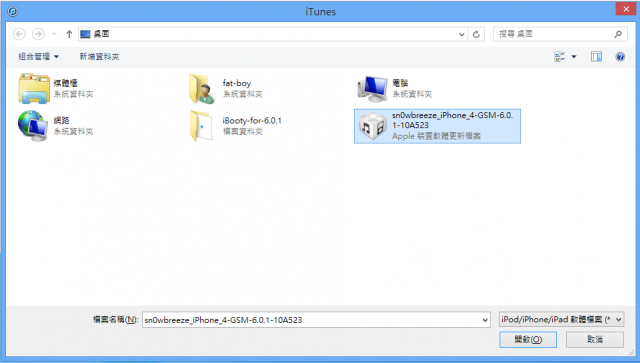
Task: Click the 網路 label text
Action: pos(61,120)
